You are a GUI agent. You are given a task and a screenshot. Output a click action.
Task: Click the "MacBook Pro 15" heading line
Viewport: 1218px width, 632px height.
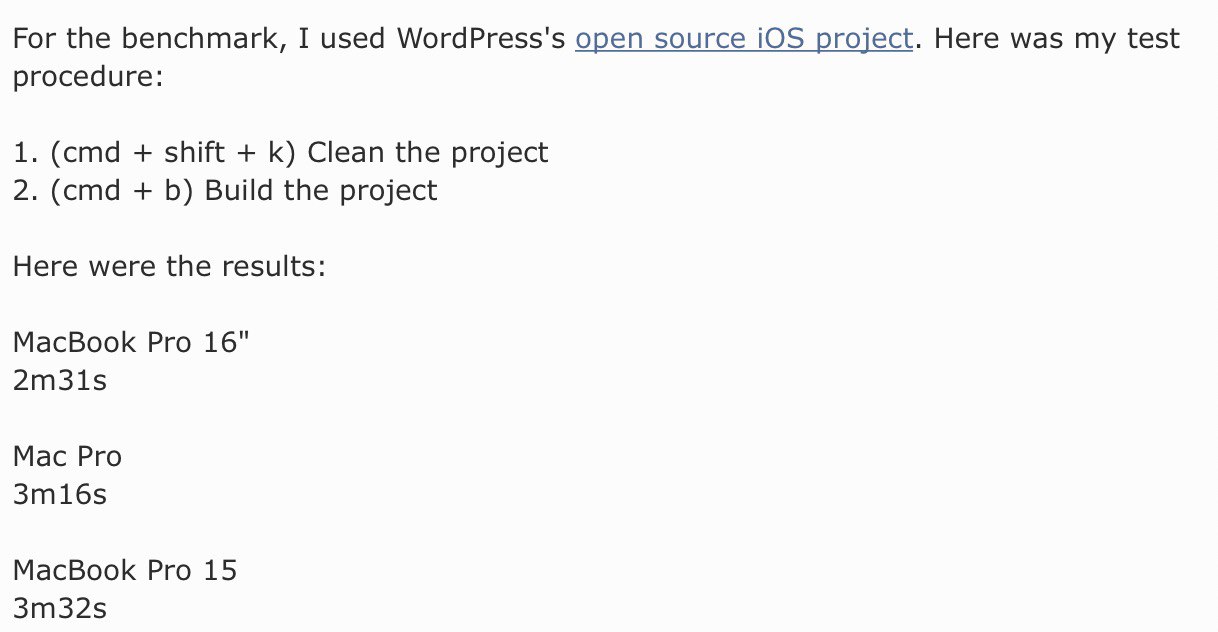[125, 570]
